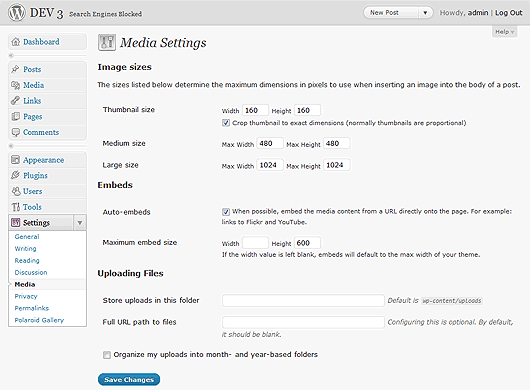Click the WordPress logo icon
This screenshot has height=390, width=530.
click(17, 13)
